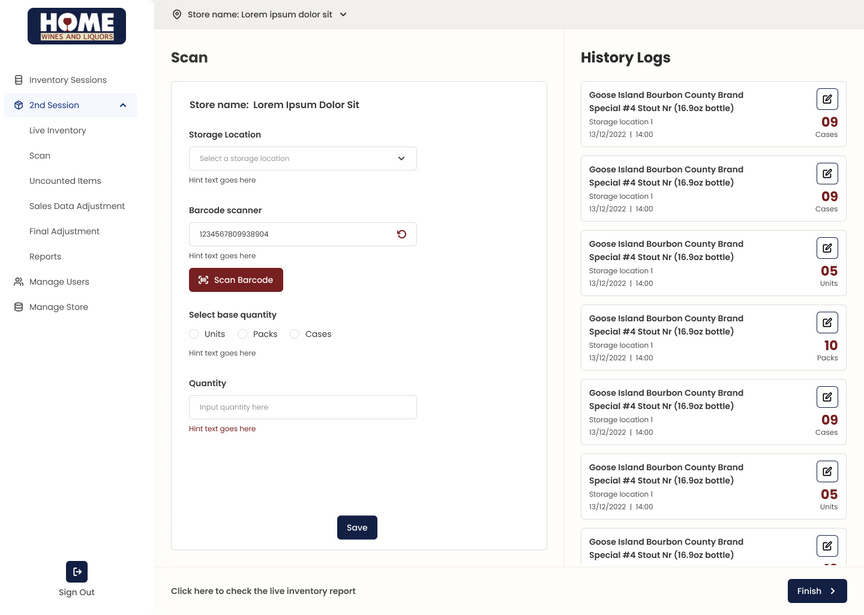This screenshot has width=864, height=615.
Task: Click the Manage Store database icon
Action: click(x=18, y=307)
